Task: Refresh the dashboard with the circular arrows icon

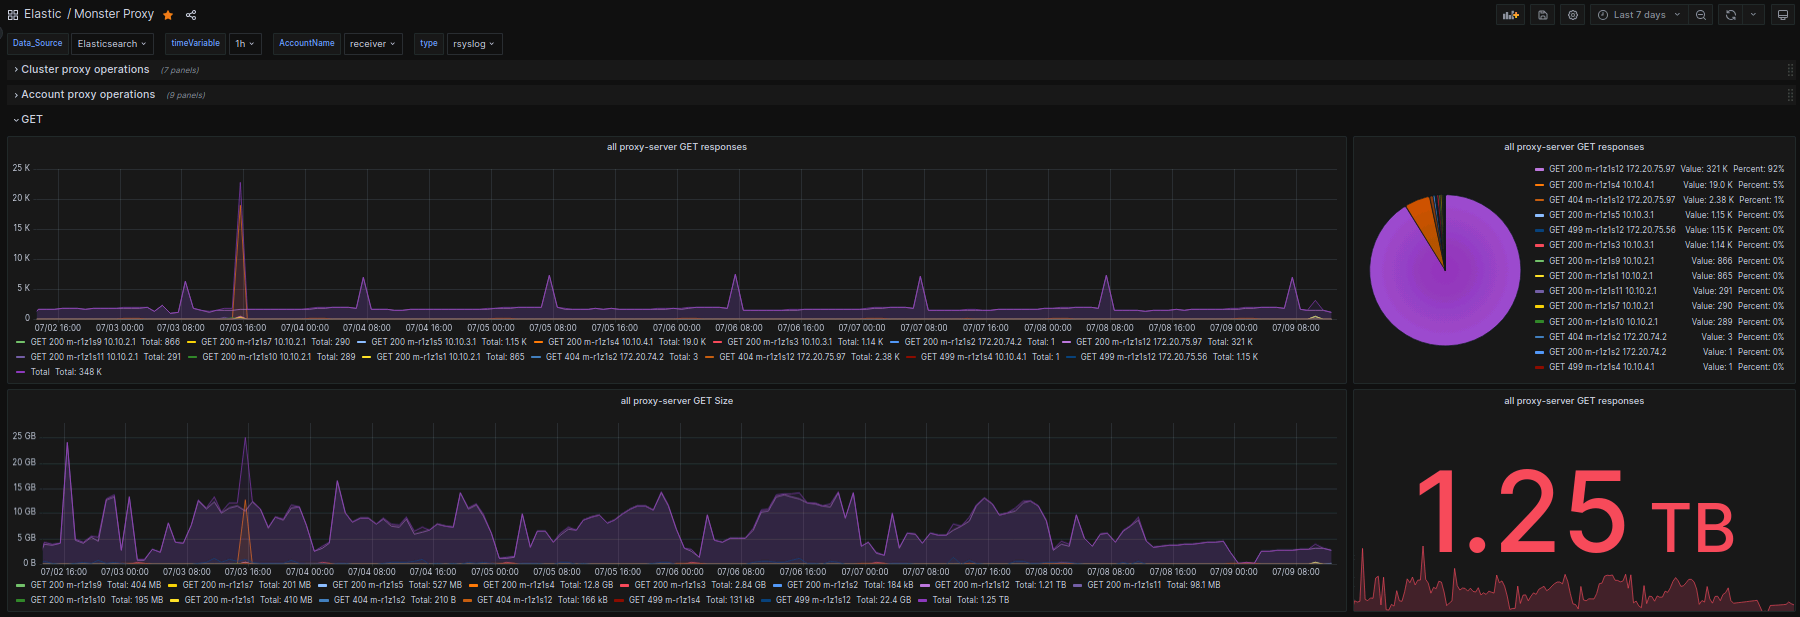Action: click(1731, 15)
